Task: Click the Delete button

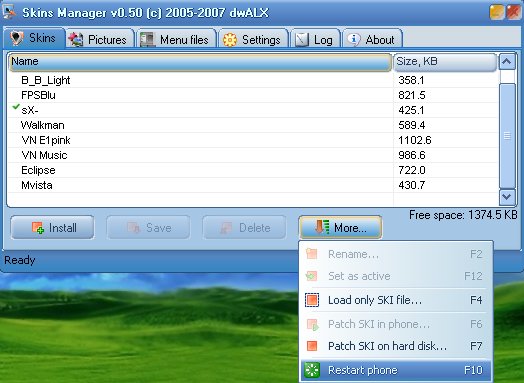Action: [244, 228]
